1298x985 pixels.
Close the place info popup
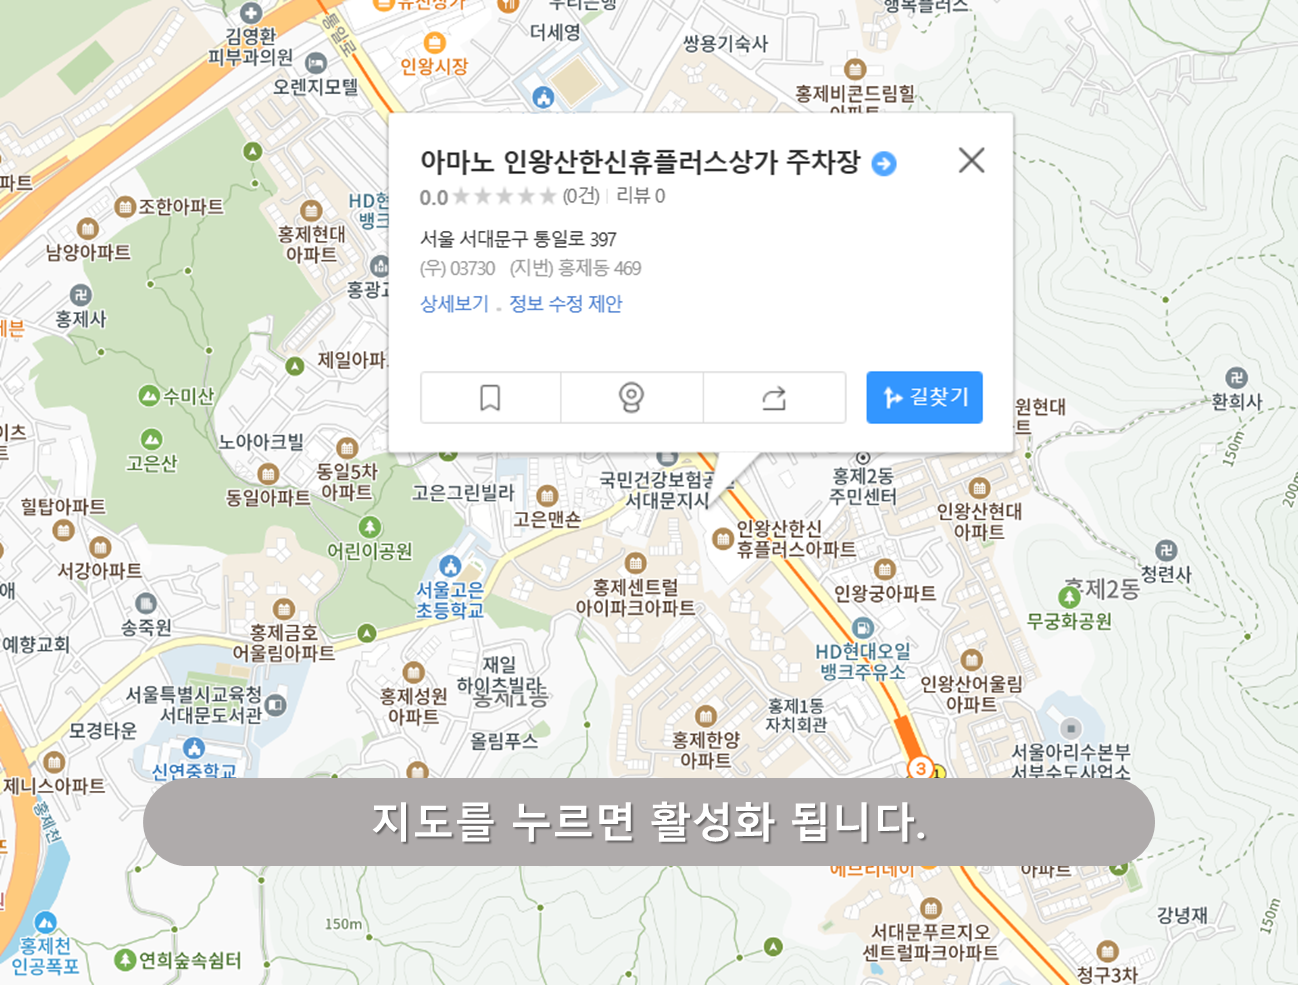[971, 160]
